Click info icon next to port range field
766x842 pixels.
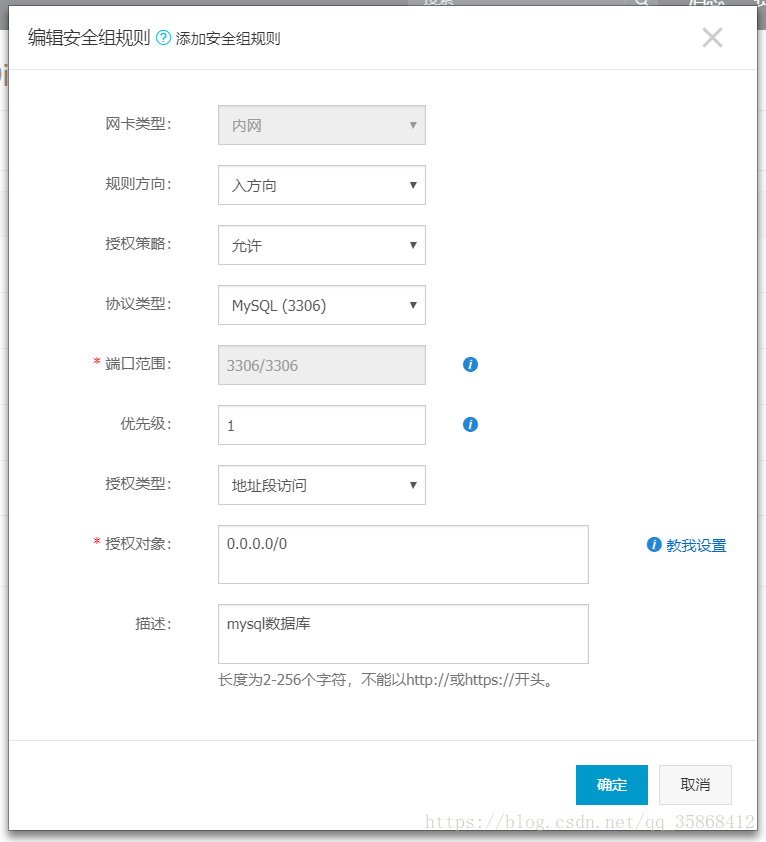pos(470,365)
